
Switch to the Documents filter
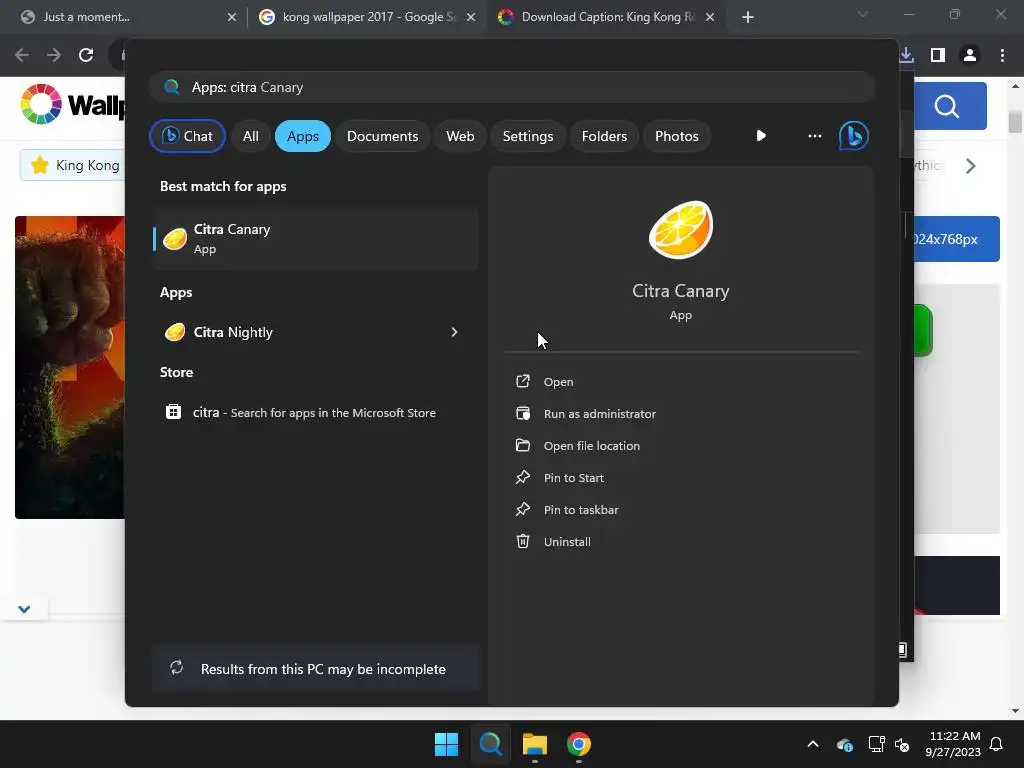click(x=382, y=136)
